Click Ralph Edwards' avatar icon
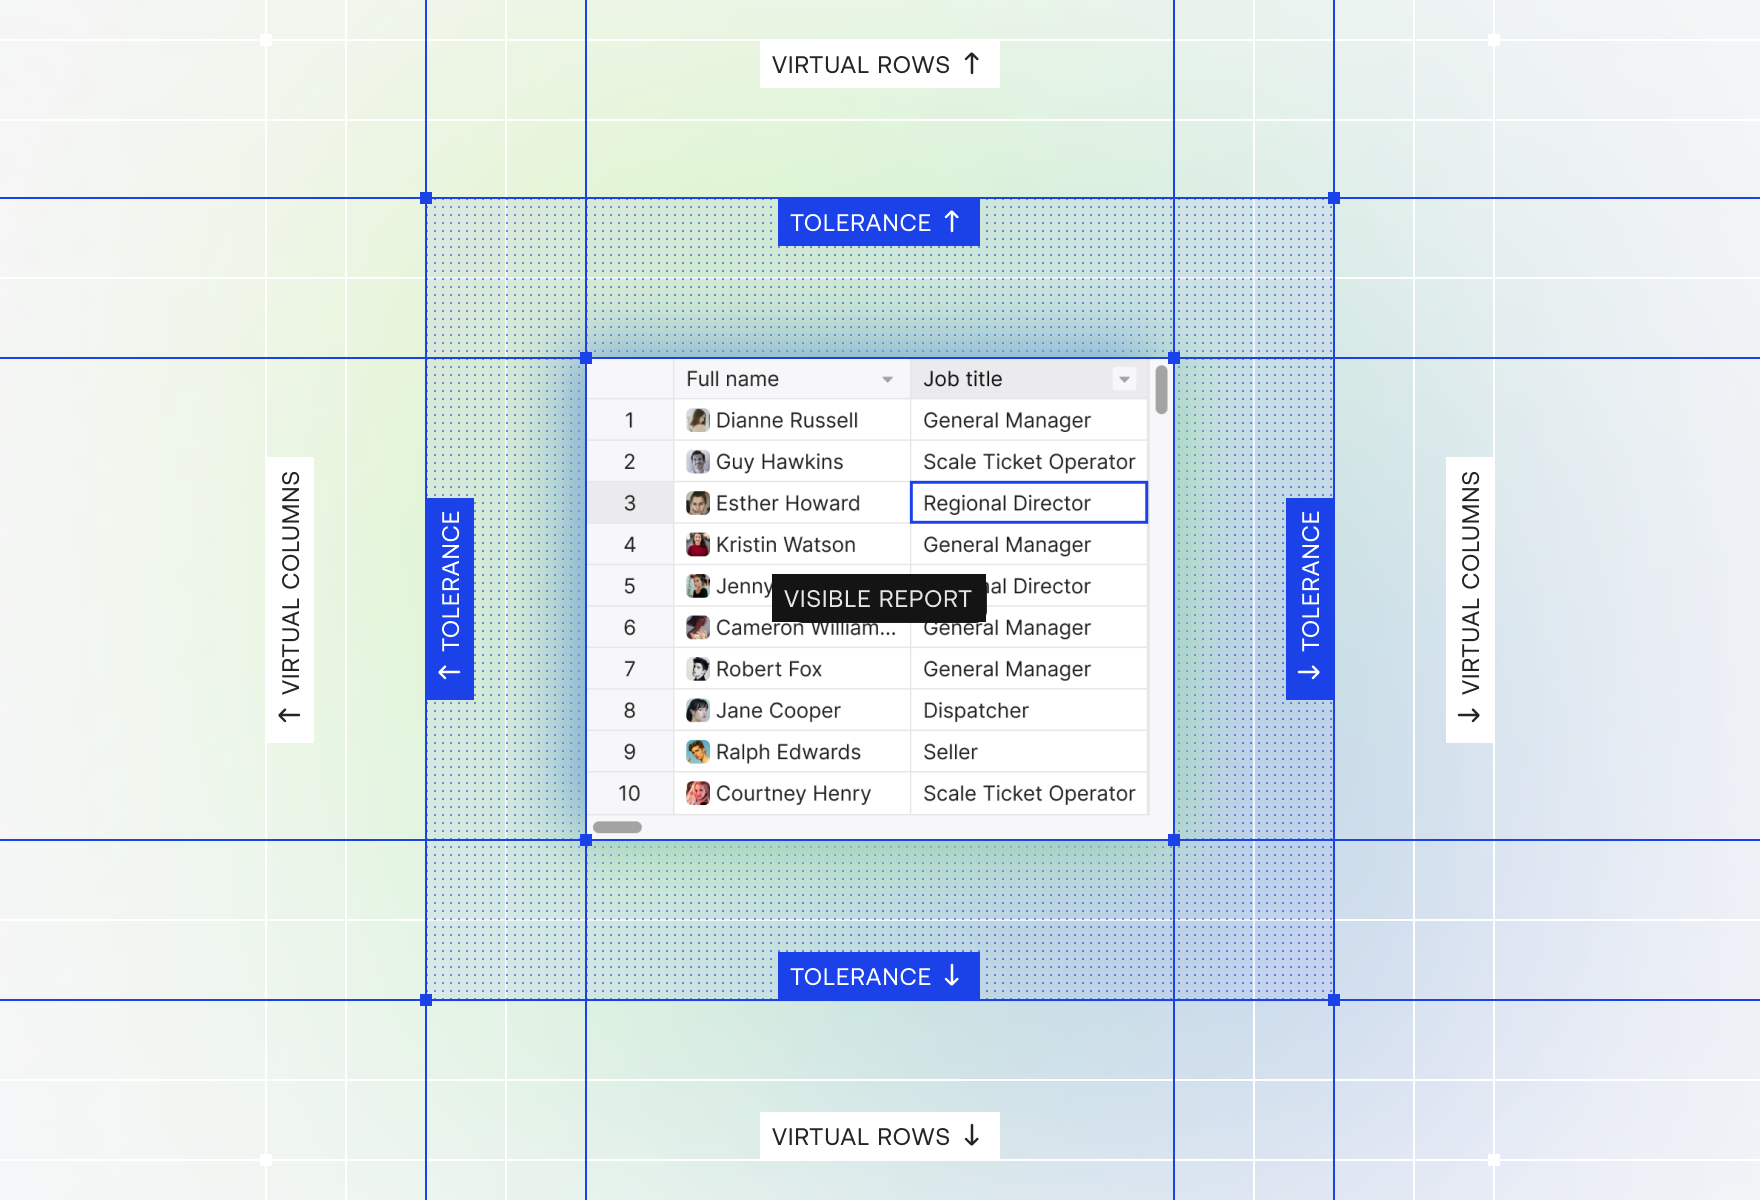The width and height of the screenshot is (1760, 1200). (x=698, y=752)
